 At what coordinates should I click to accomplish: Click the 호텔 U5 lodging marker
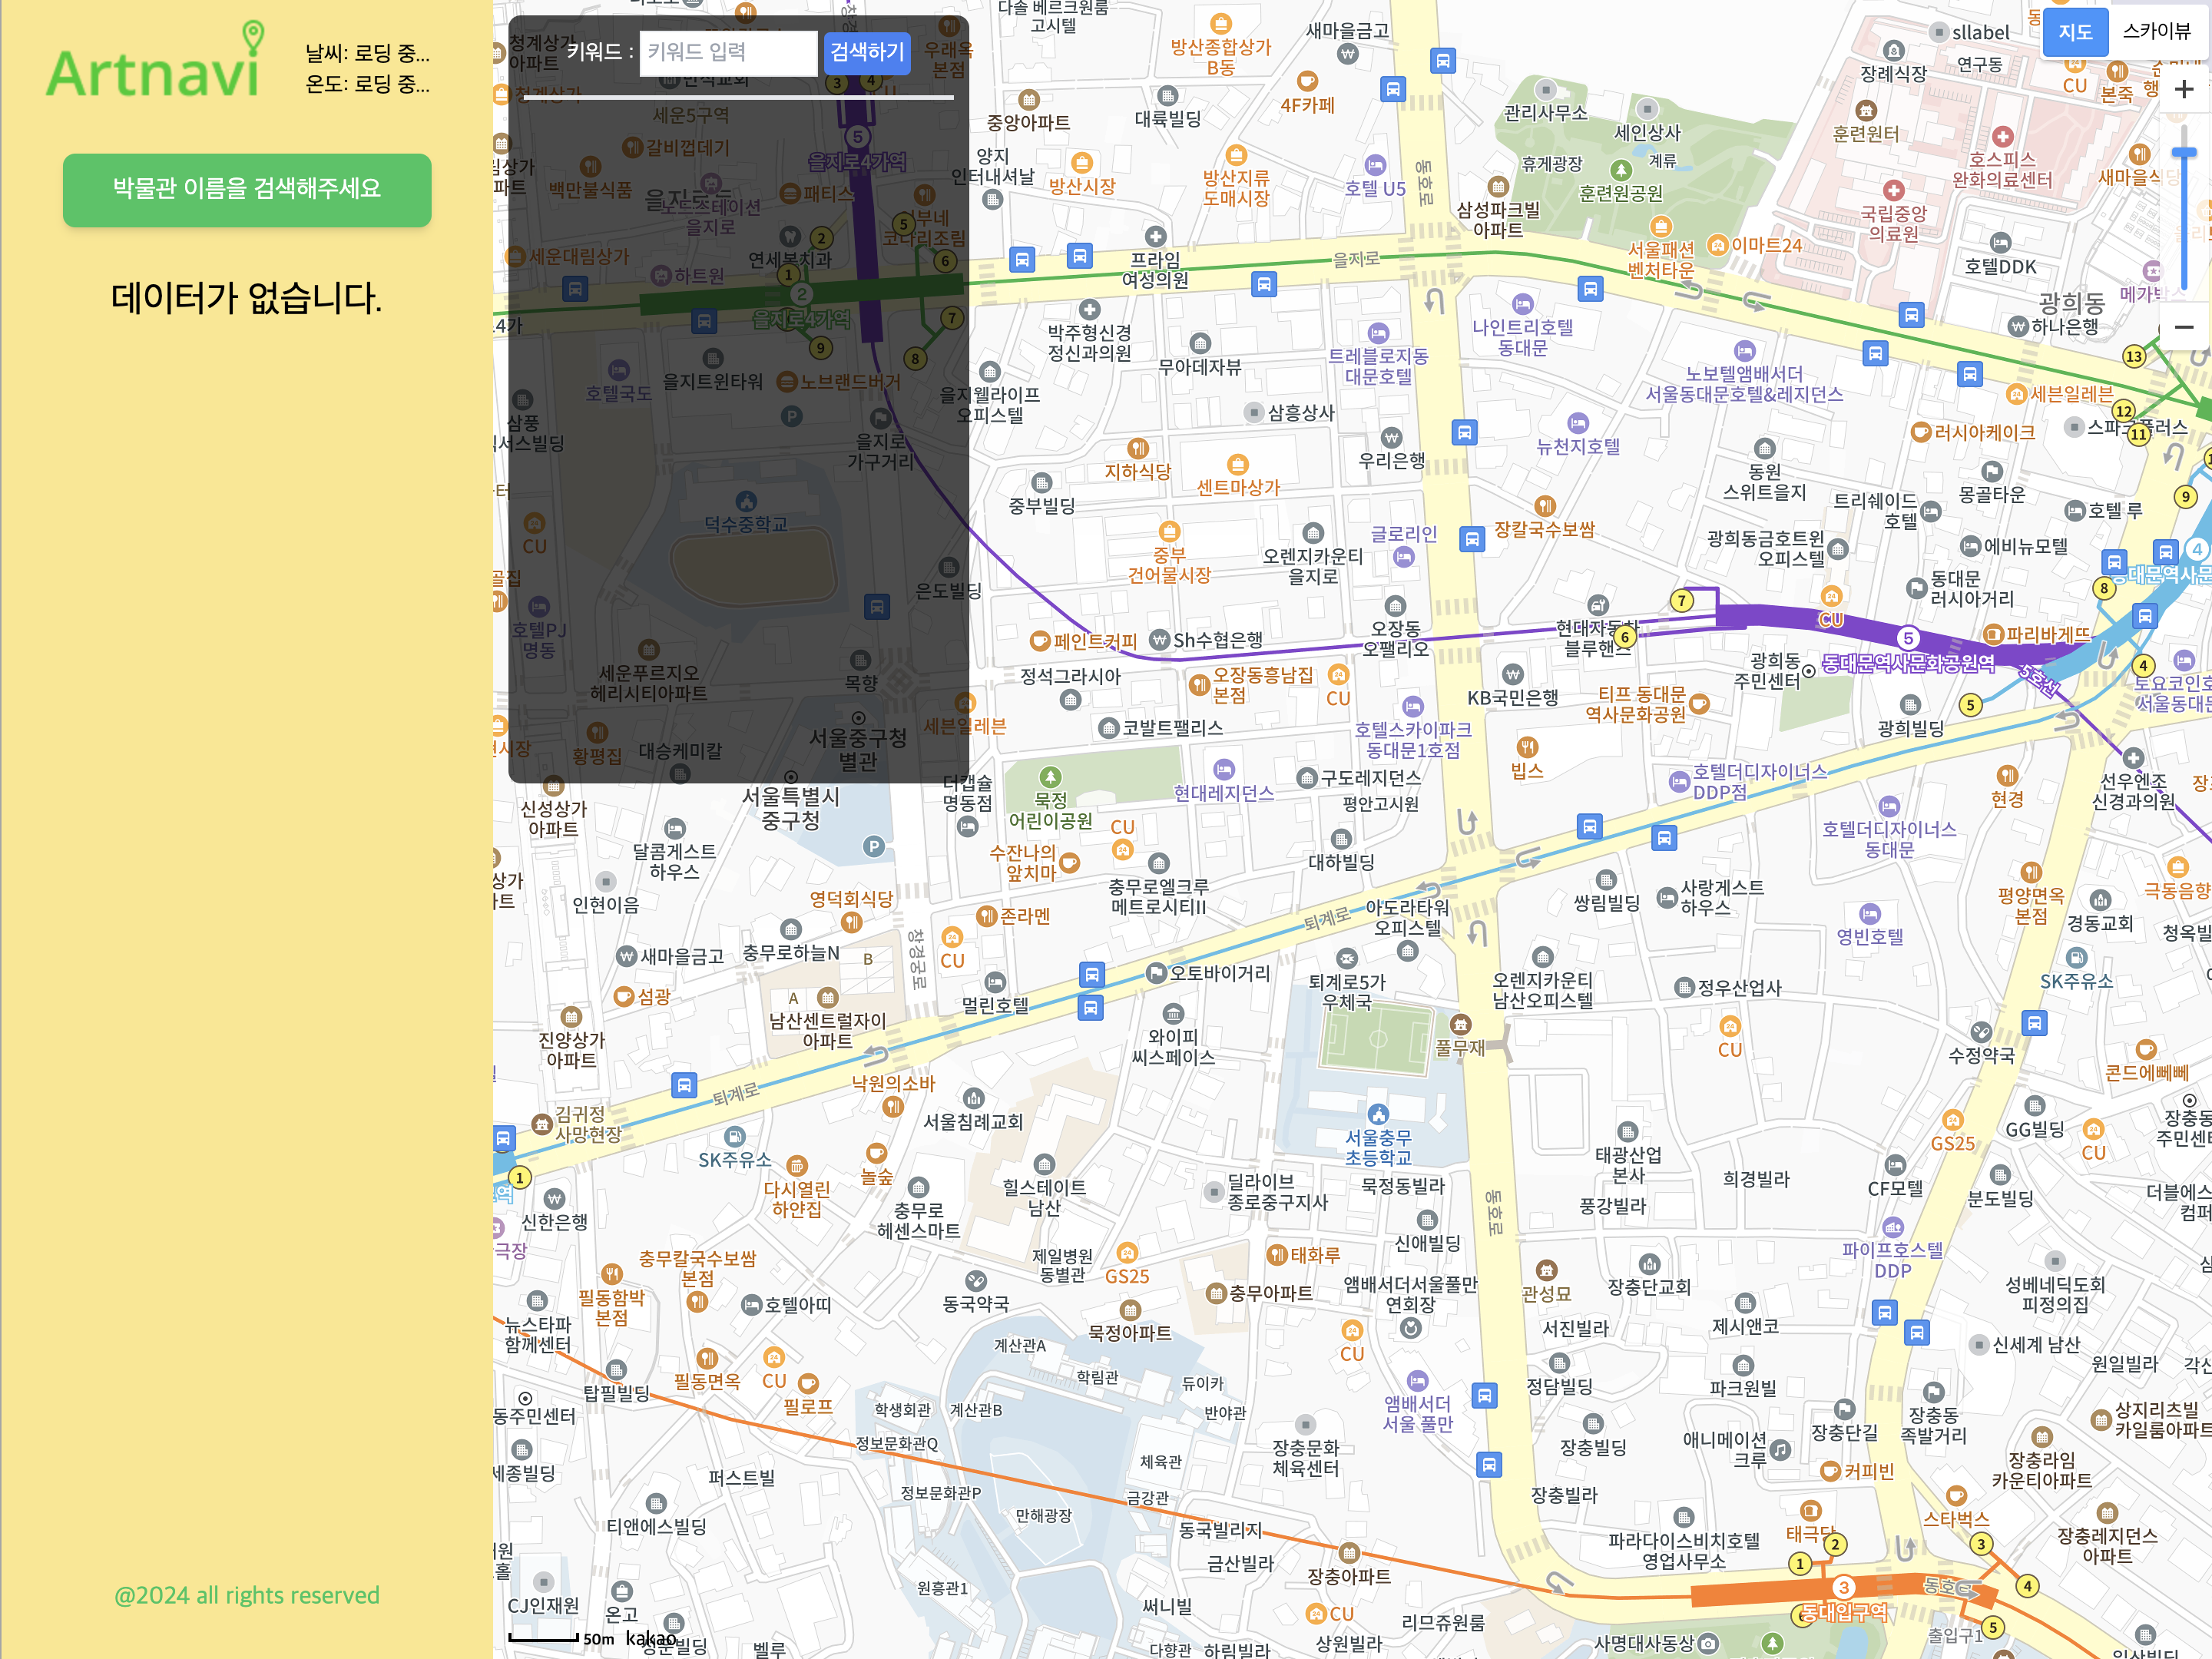tap(1375, 166)
